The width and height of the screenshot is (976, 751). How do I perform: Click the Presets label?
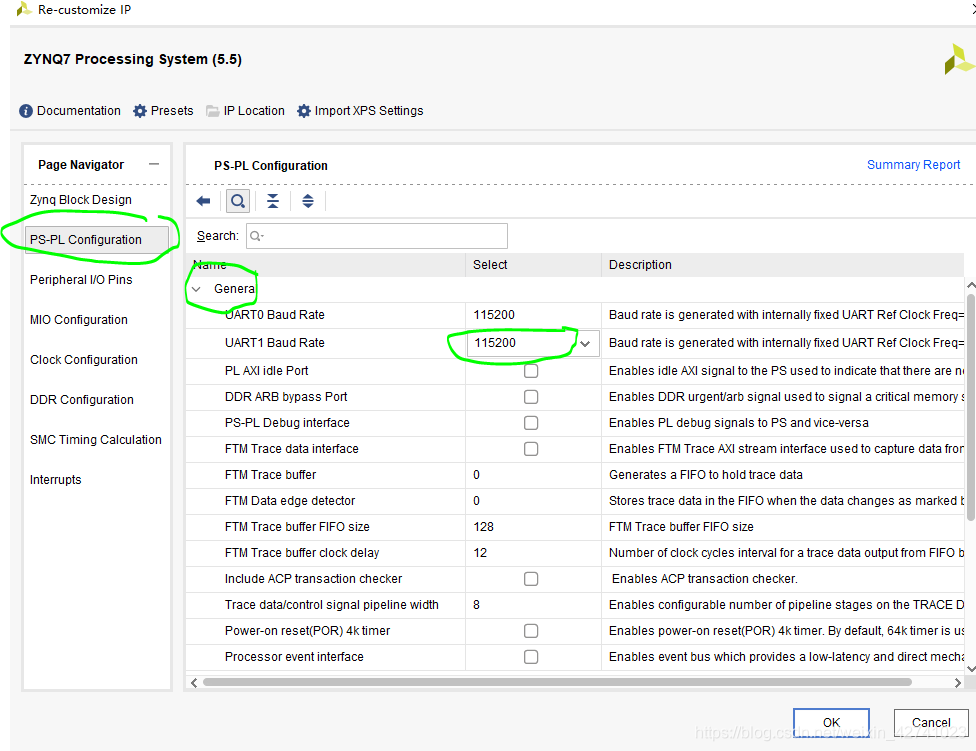pos(172,111)
